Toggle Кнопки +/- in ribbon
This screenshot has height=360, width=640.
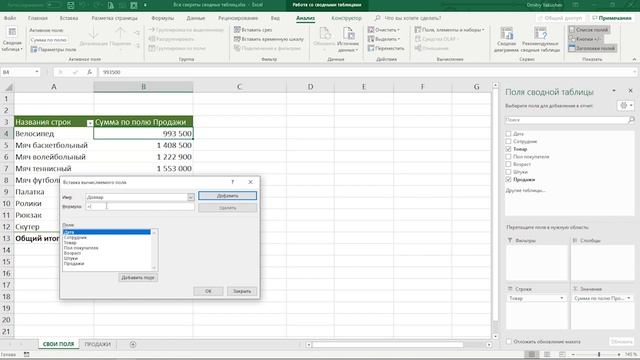(x=585, y=39)
